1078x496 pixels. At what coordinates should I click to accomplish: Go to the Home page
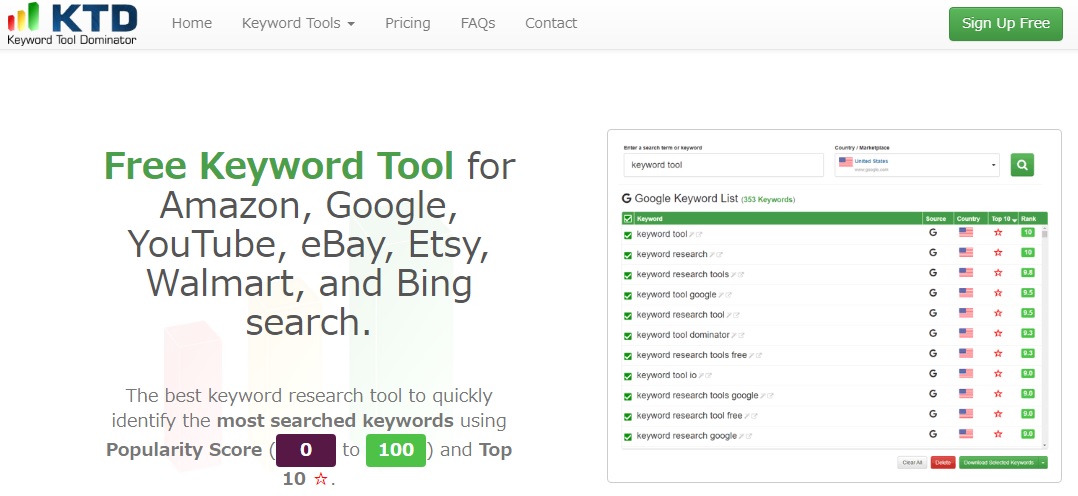pos(192,23)
